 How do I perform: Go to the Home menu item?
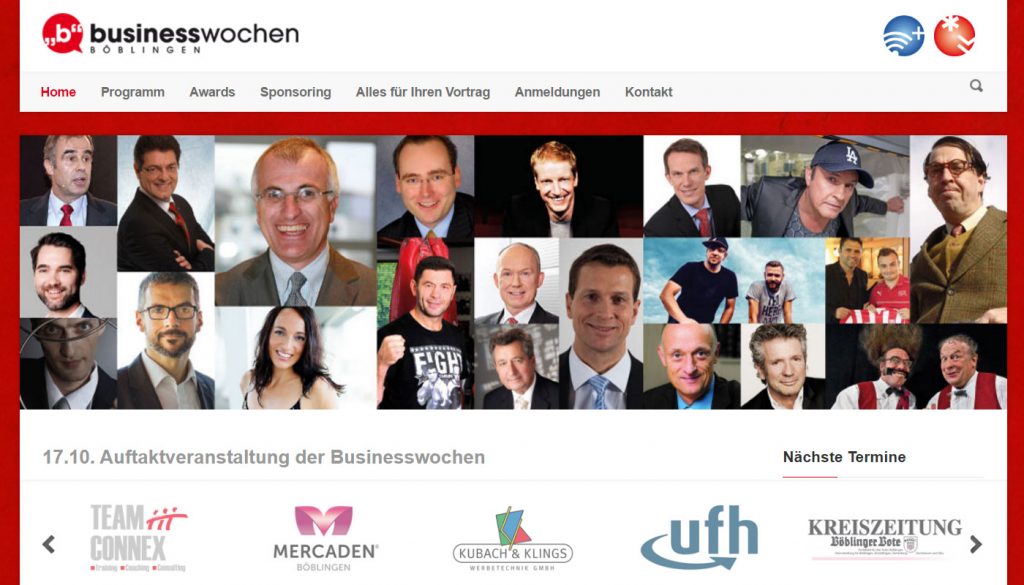(x=58, y=92)
